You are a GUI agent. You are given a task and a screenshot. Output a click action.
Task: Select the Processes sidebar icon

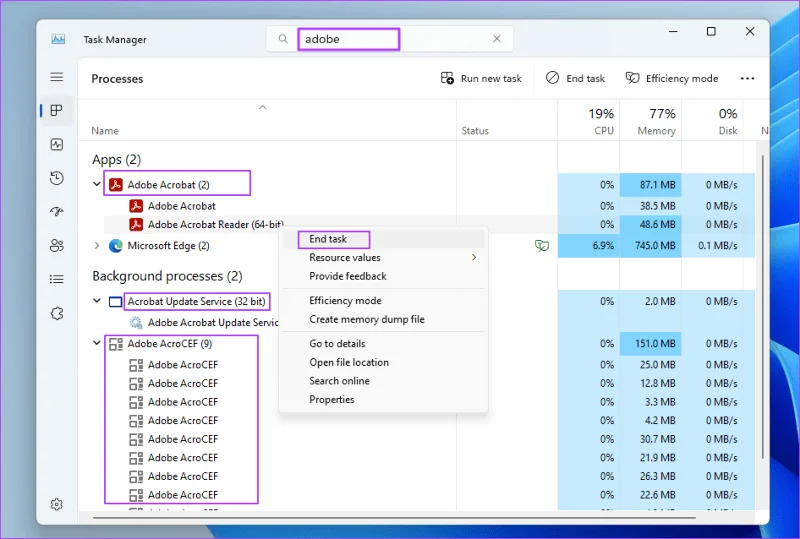[x=57, y=110]
